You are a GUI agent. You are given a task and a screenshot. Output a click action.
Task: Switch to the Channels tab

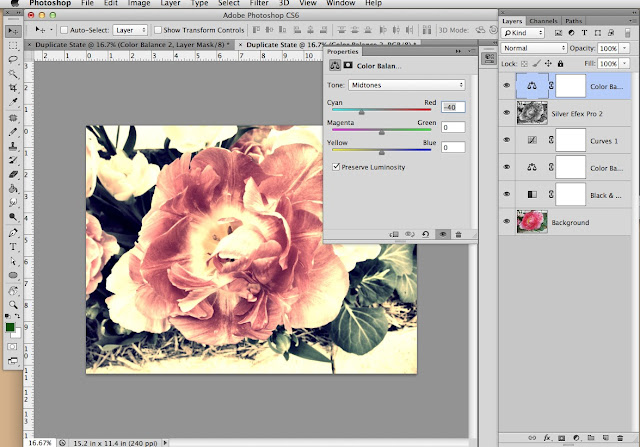pos(543,19)
